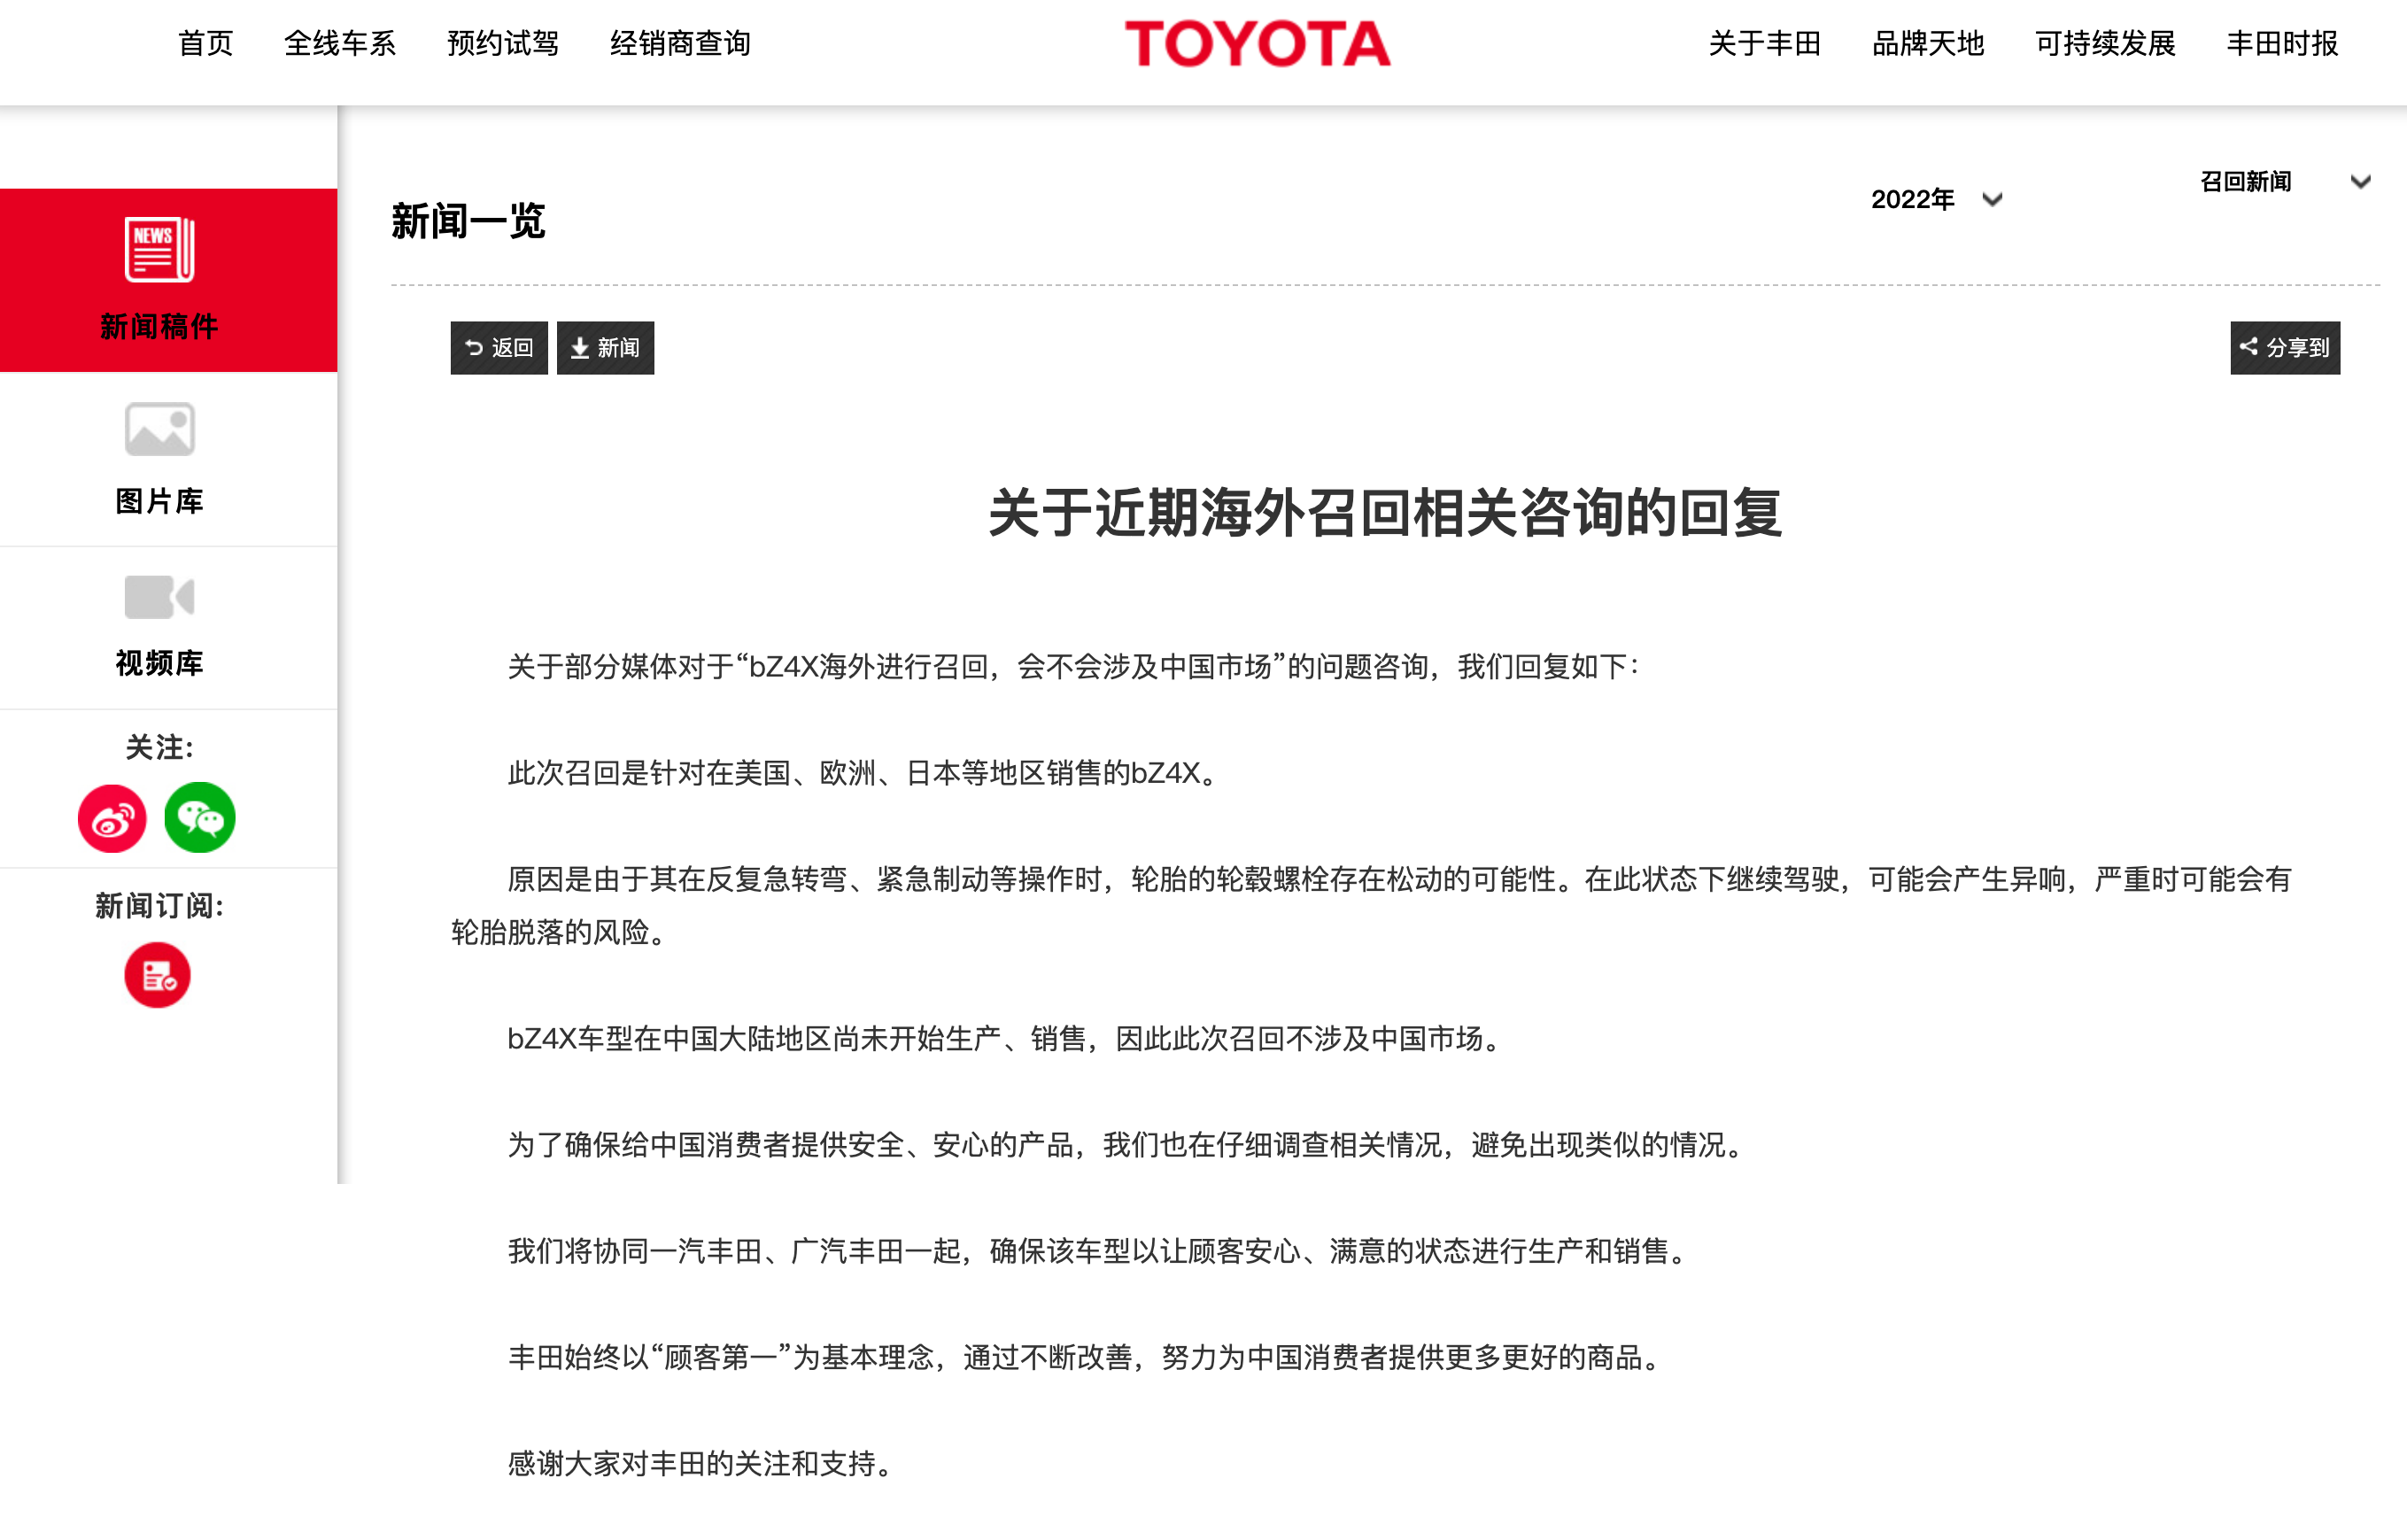Screen dimensions: 2407x1540
Task: Open the green WeChat follow icon
Action: [200, 818]
